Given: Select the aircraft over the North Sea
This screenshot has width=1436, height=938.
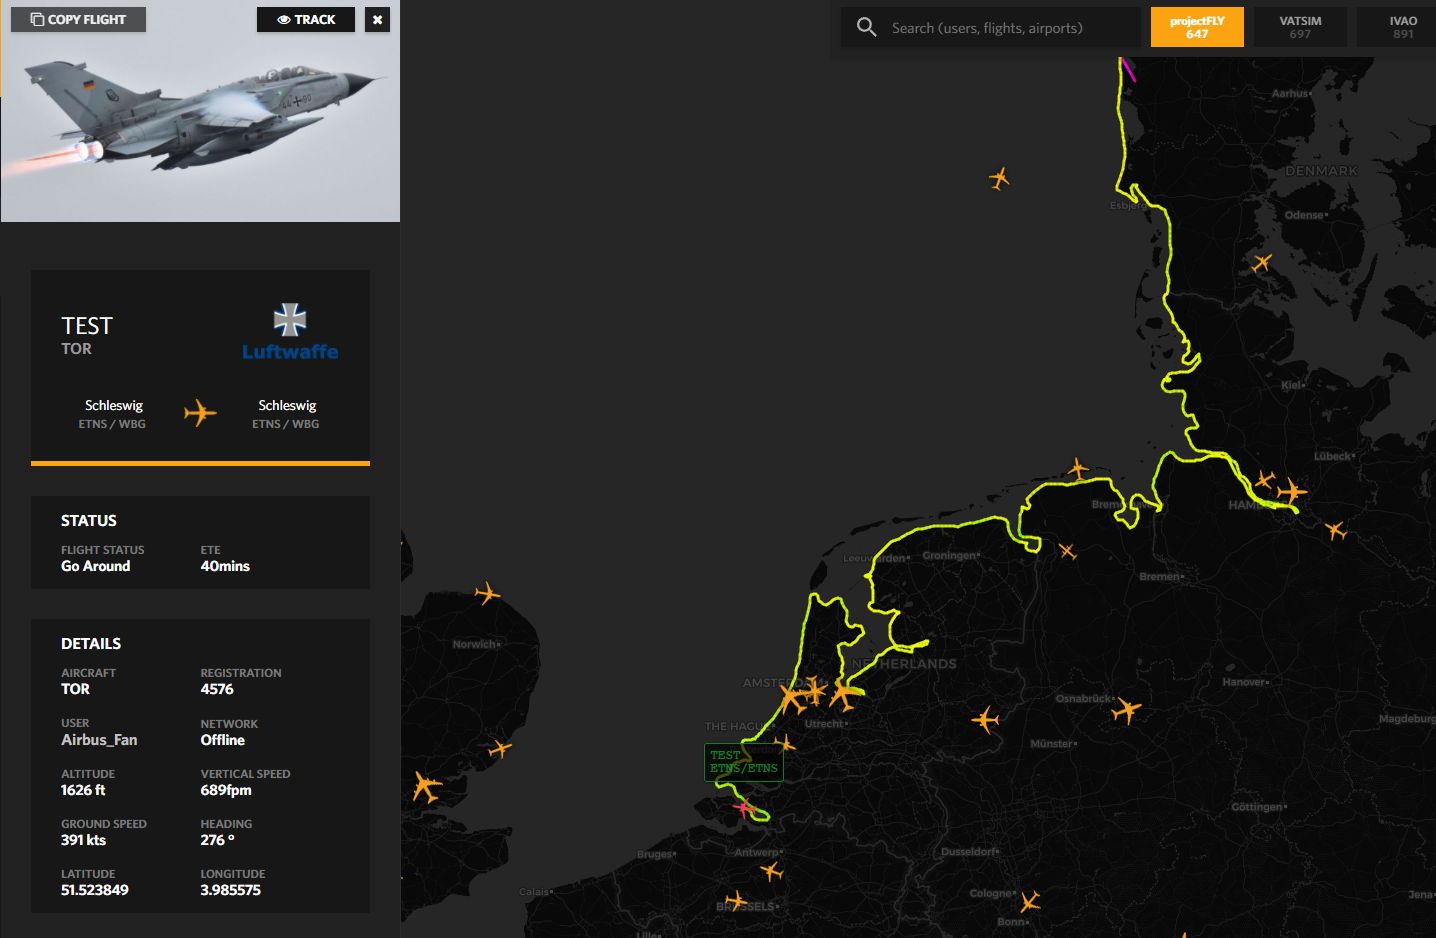Looking at the screenshot, I should click(999, 179).
